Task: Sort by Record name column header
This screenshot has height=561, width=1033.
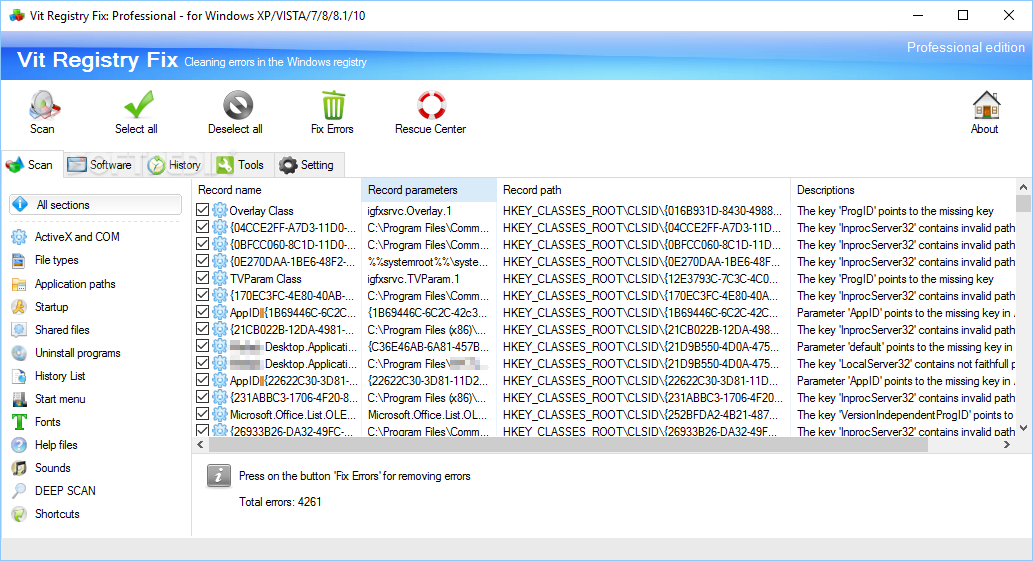Action: [x=277, y=190]
